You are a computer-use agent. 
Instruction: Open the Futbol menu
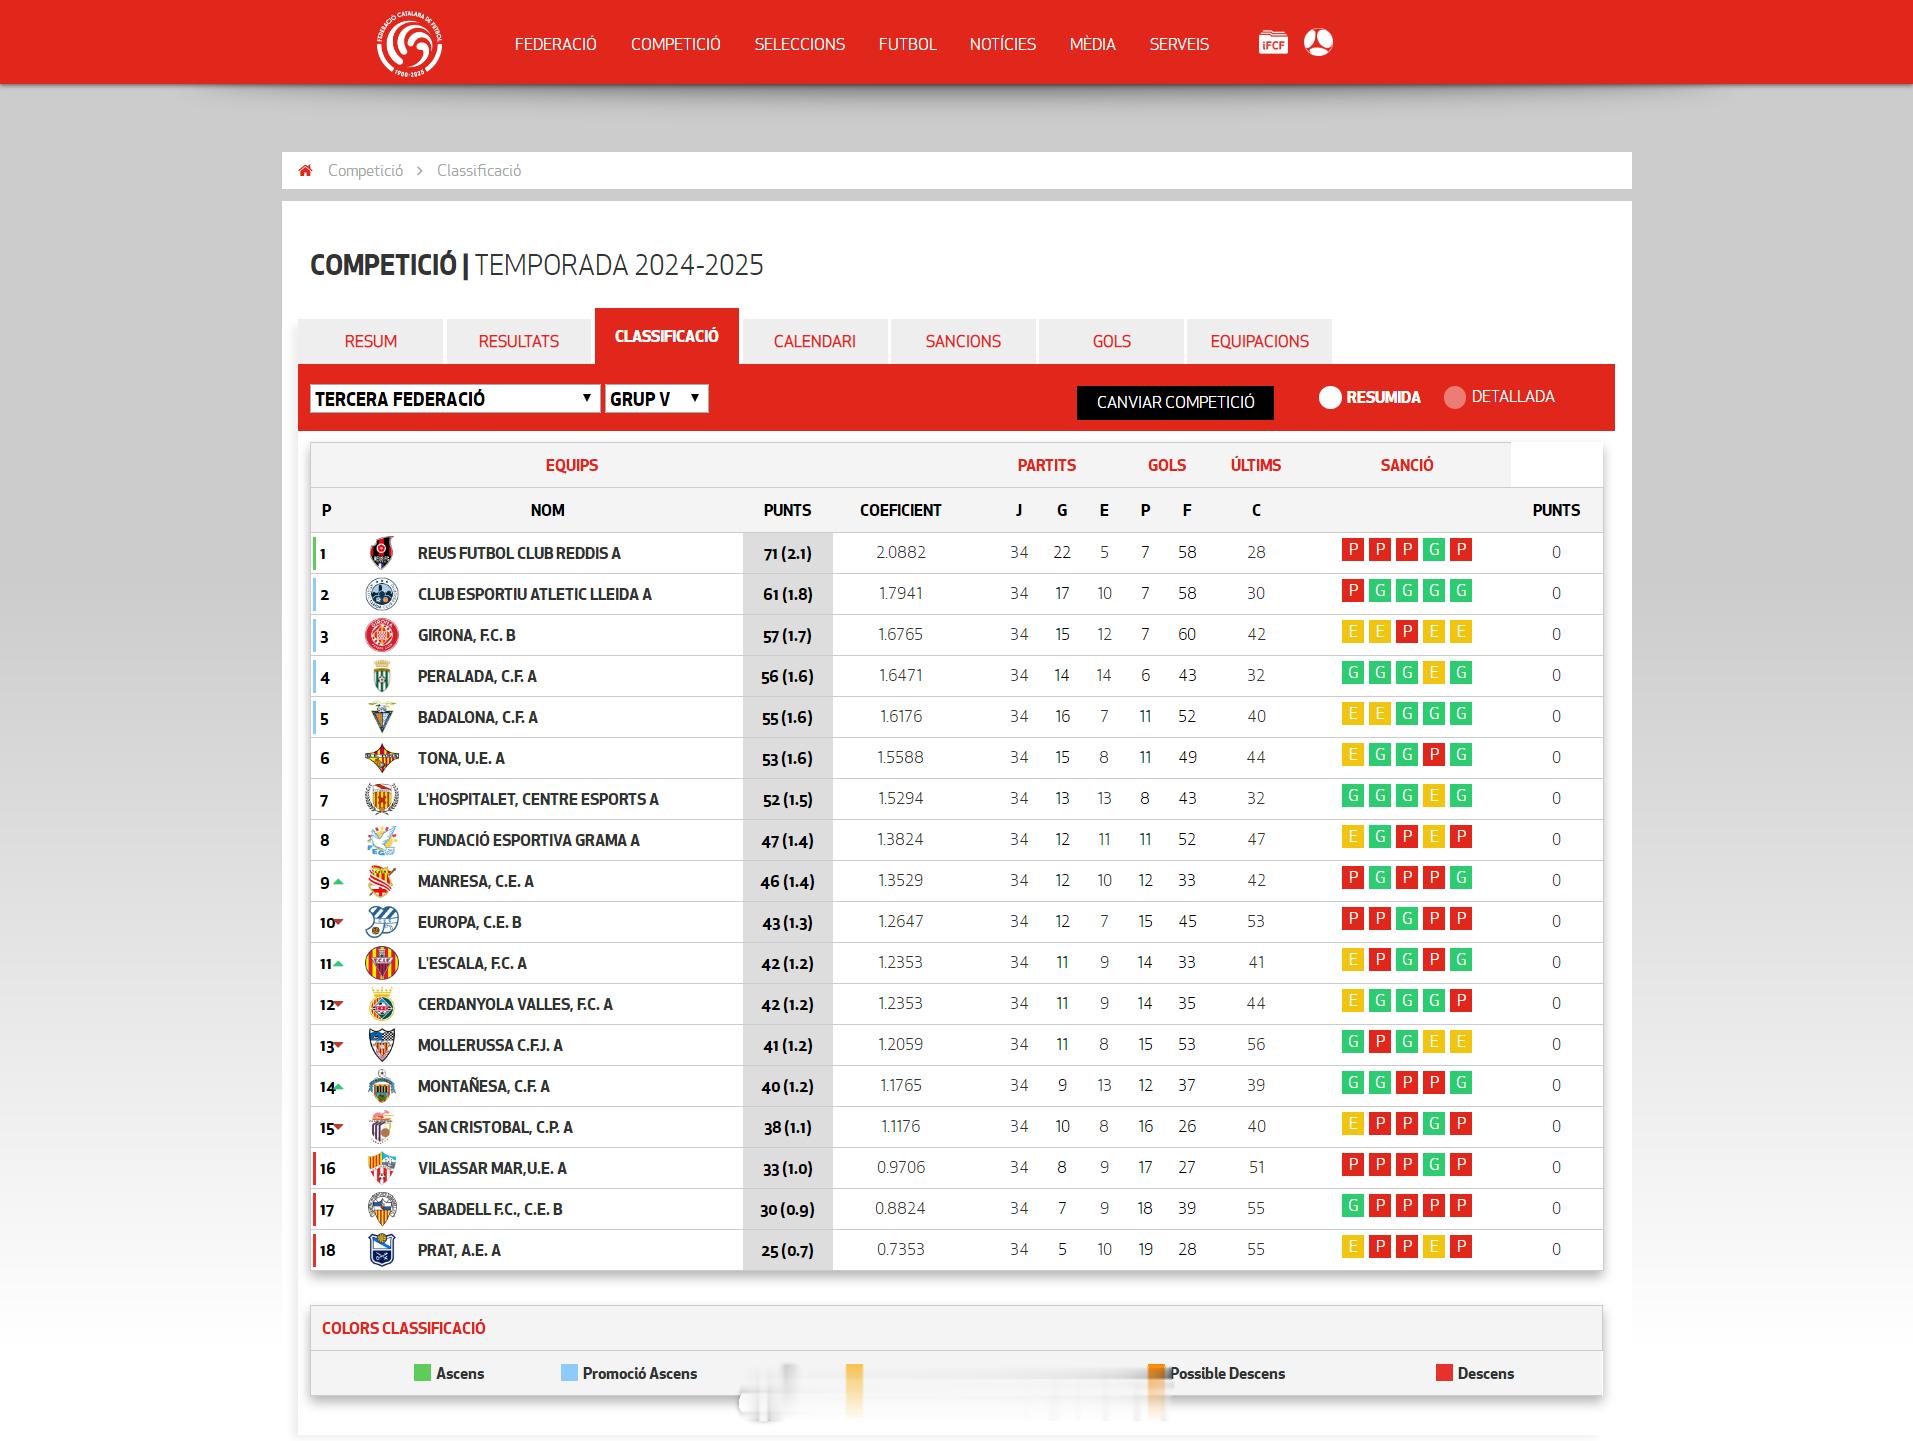(x=908, y=44)
